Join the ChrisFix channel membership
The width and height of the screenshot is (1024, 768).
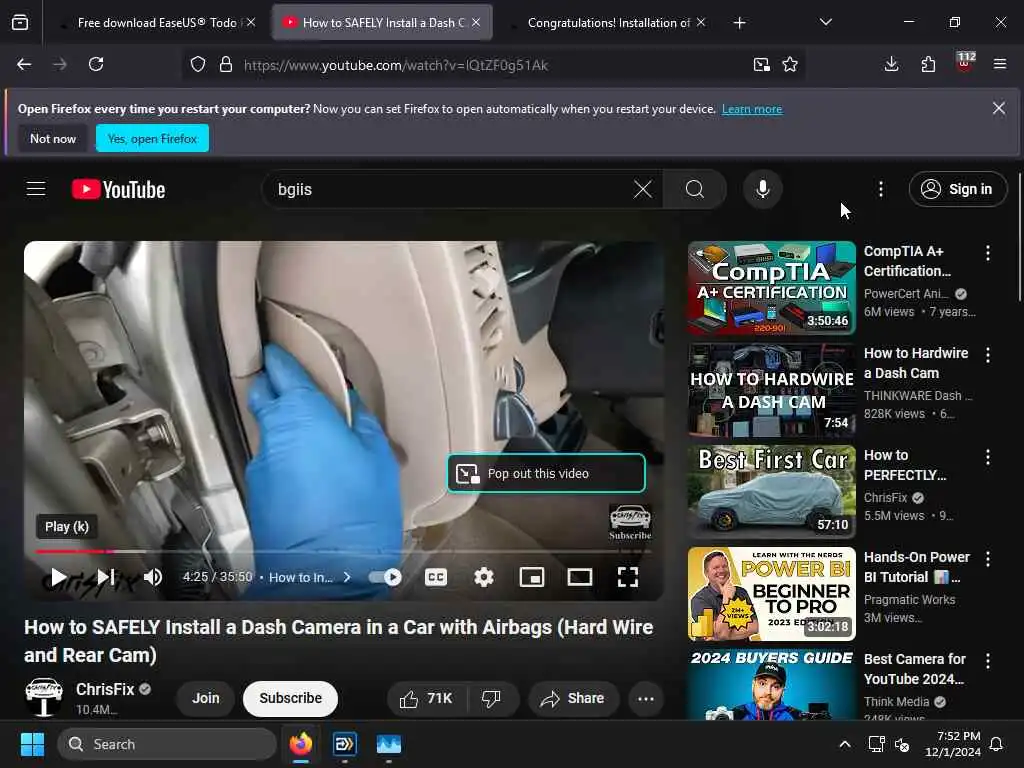click(x=206, y=699)
